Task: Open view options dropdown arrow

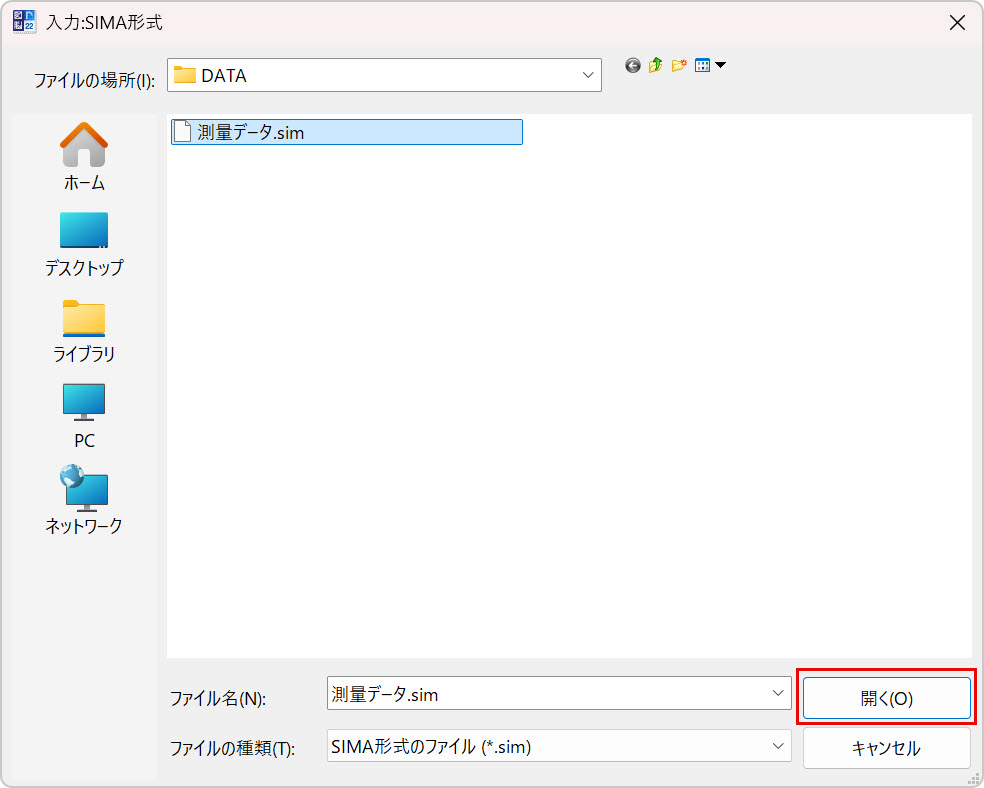Action: click(x=720, y=66)
